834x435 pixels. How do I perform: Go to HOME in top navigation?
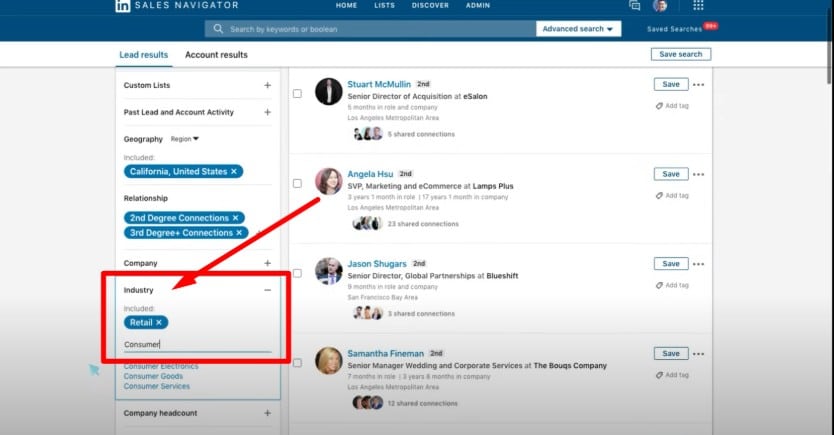346,5
